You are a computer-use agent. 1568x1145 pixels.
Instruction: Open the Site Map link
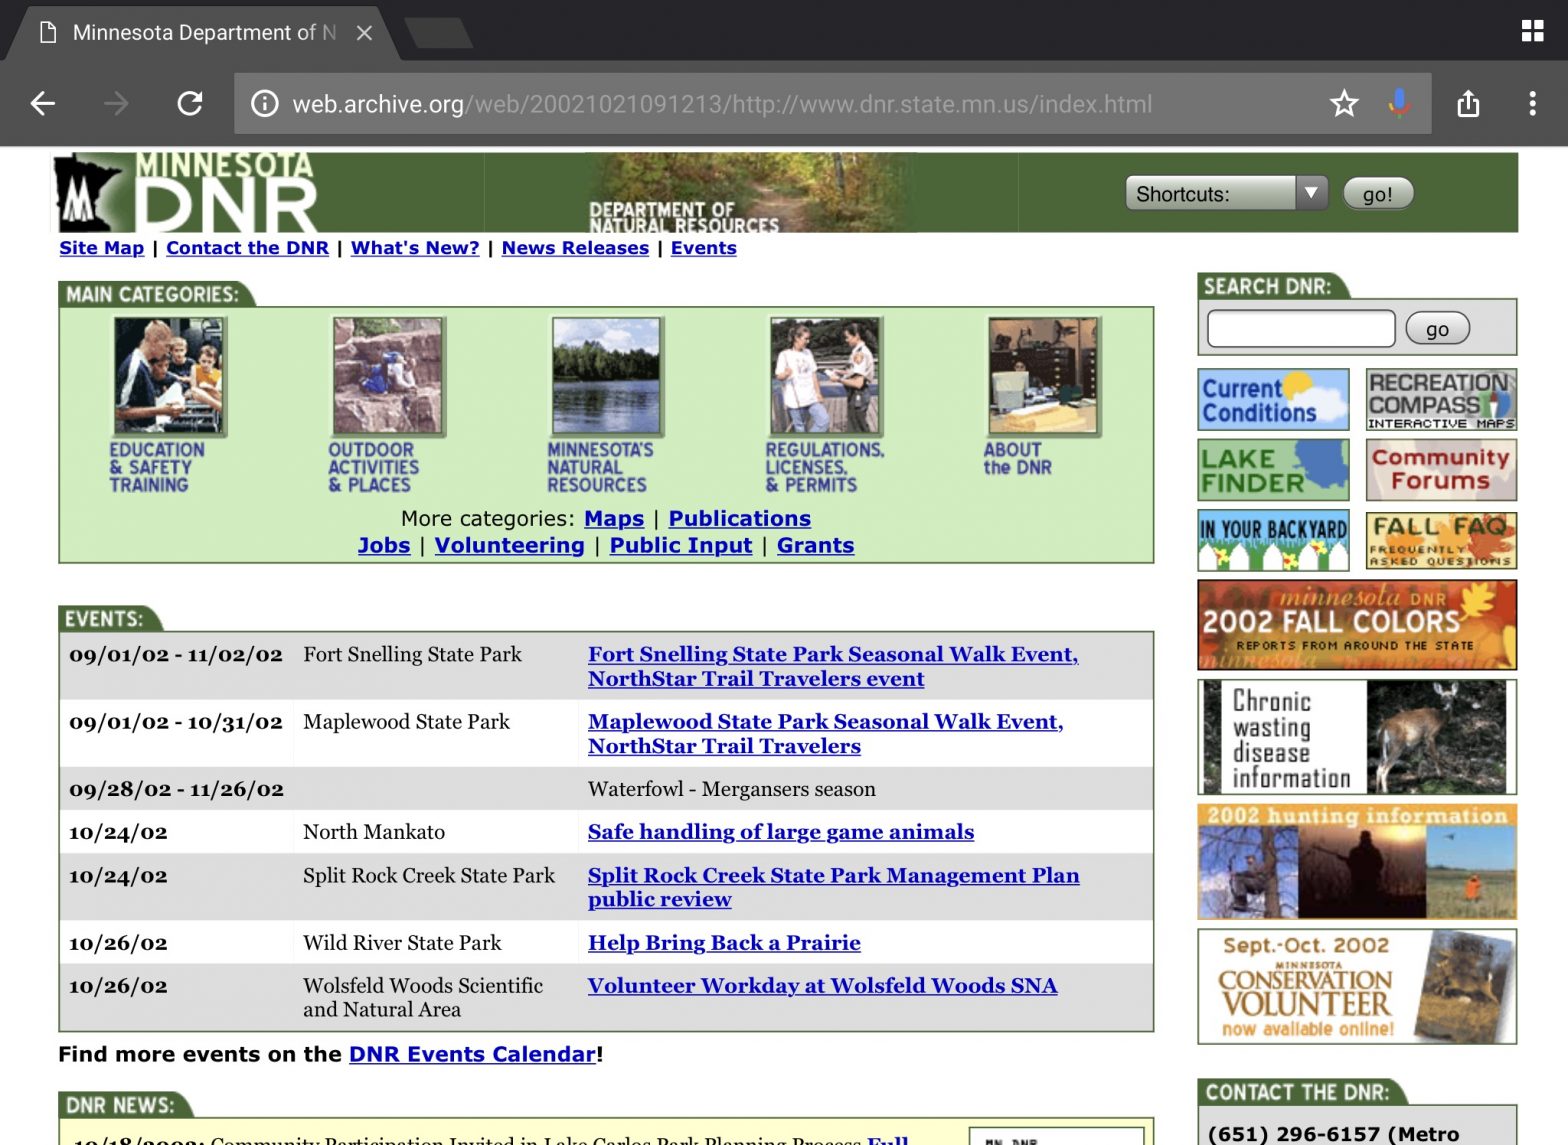click(x=101, y=248)
